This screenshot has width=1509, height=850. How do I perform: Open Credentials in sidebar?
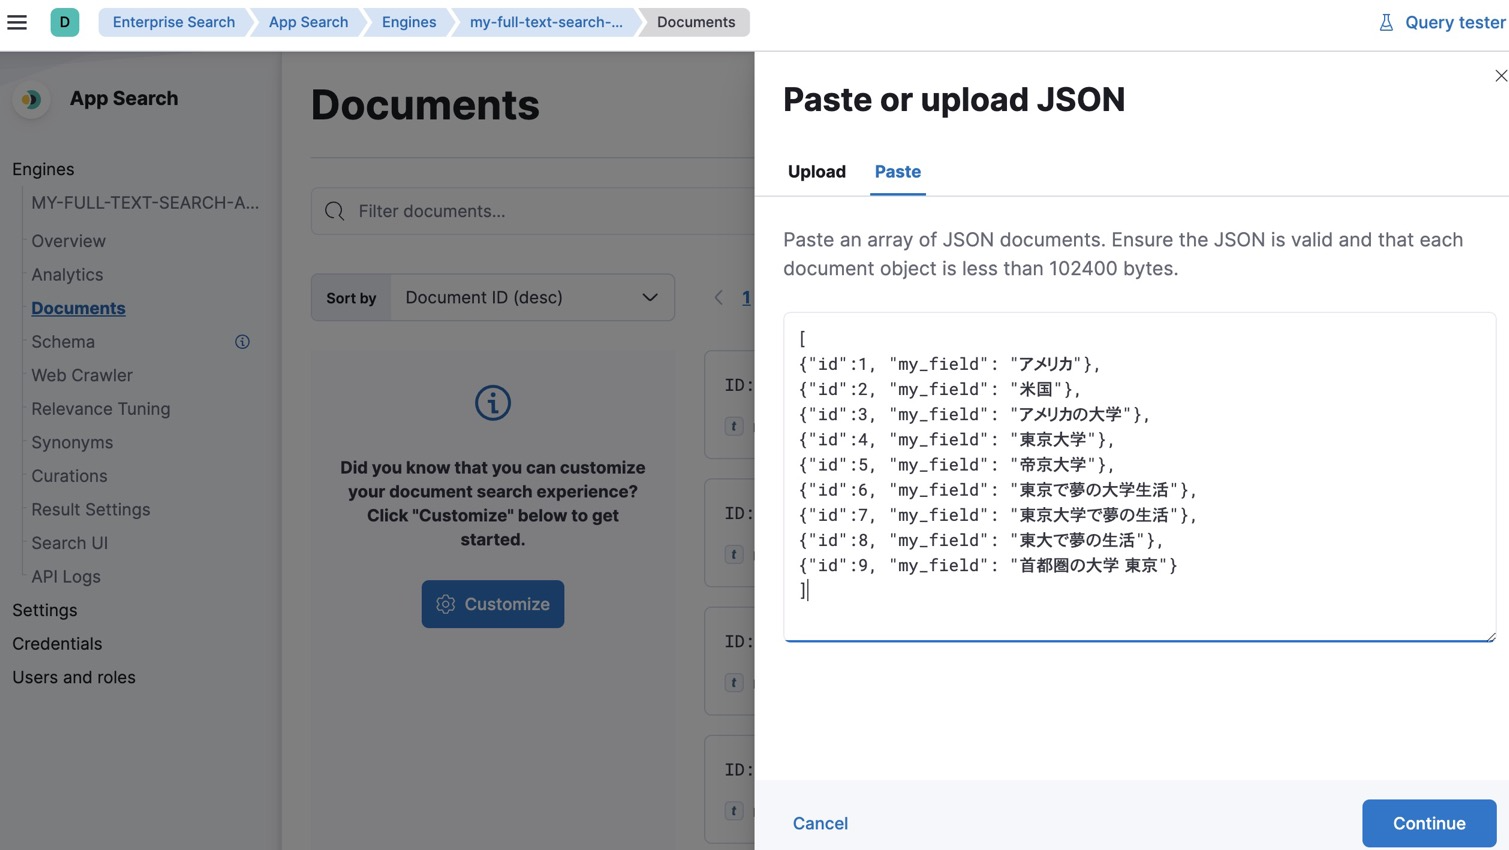click(57, 644)
